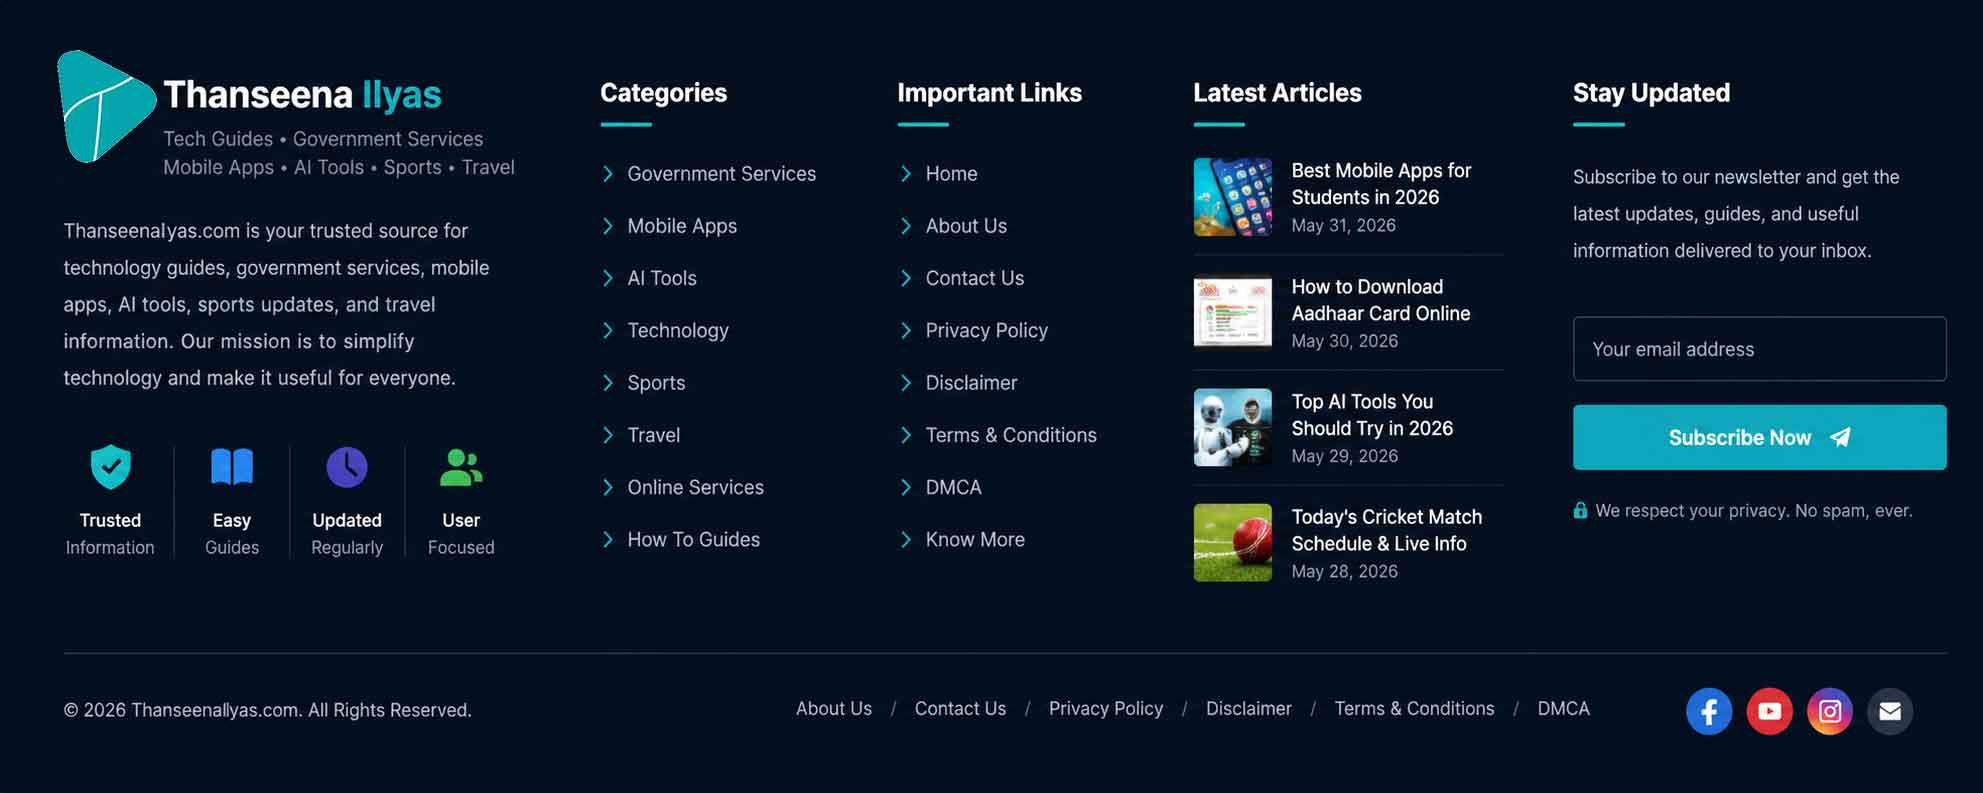1983x793 pixels.
Task: Open DMCA in Important Links column
Action: (x=953, y=487)
